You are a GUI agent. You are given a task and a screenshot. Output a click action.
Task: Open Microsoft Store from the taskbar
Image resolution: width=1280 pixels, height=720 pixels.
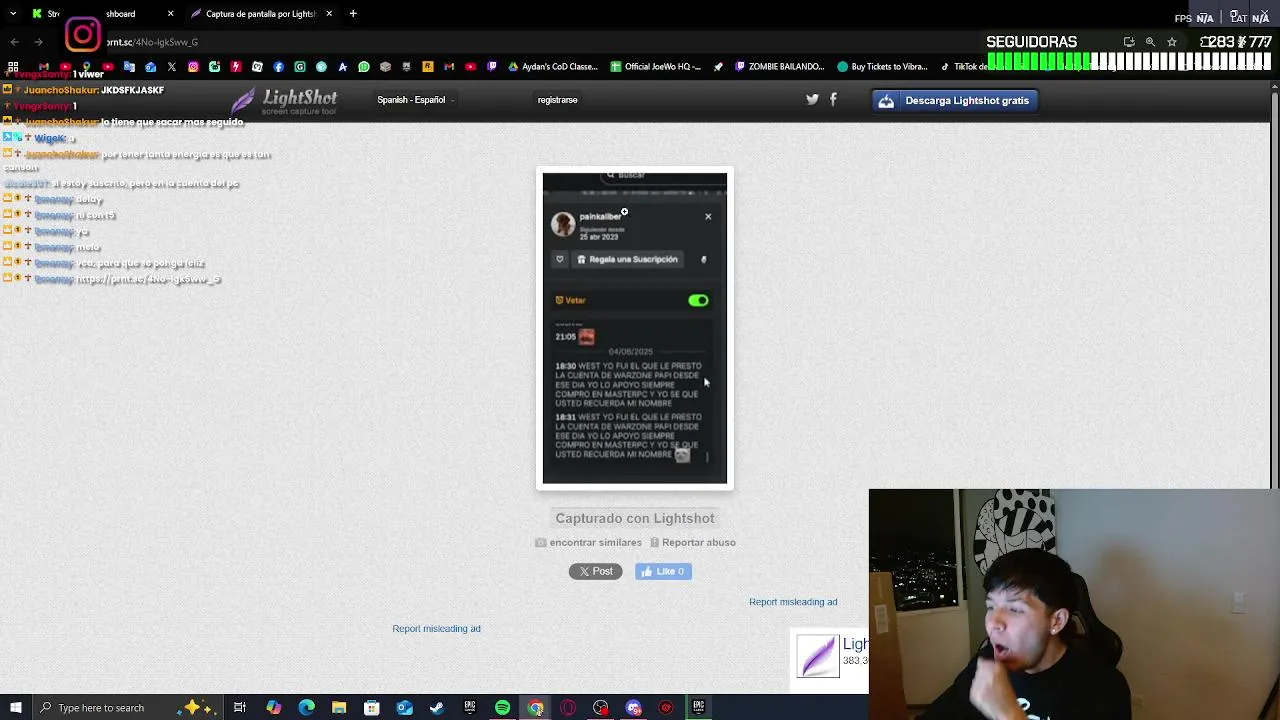coord(371,708)
